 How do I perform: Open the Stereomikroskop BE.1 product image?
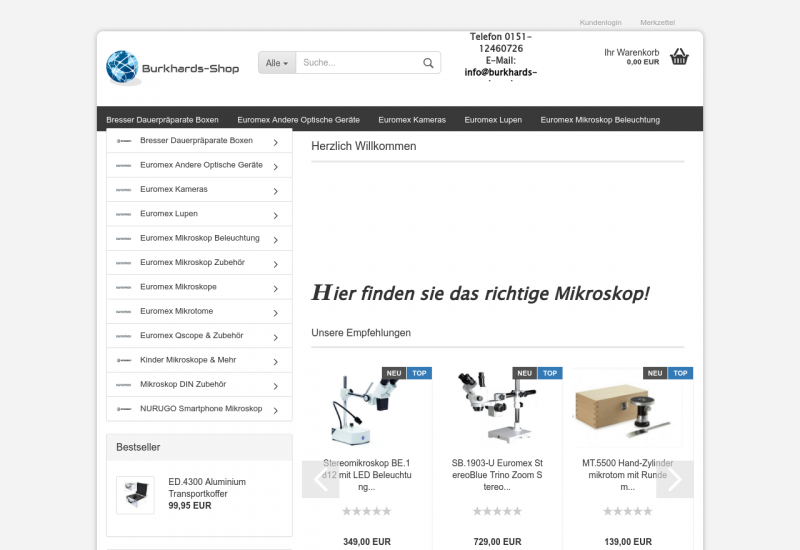(366, 408)
